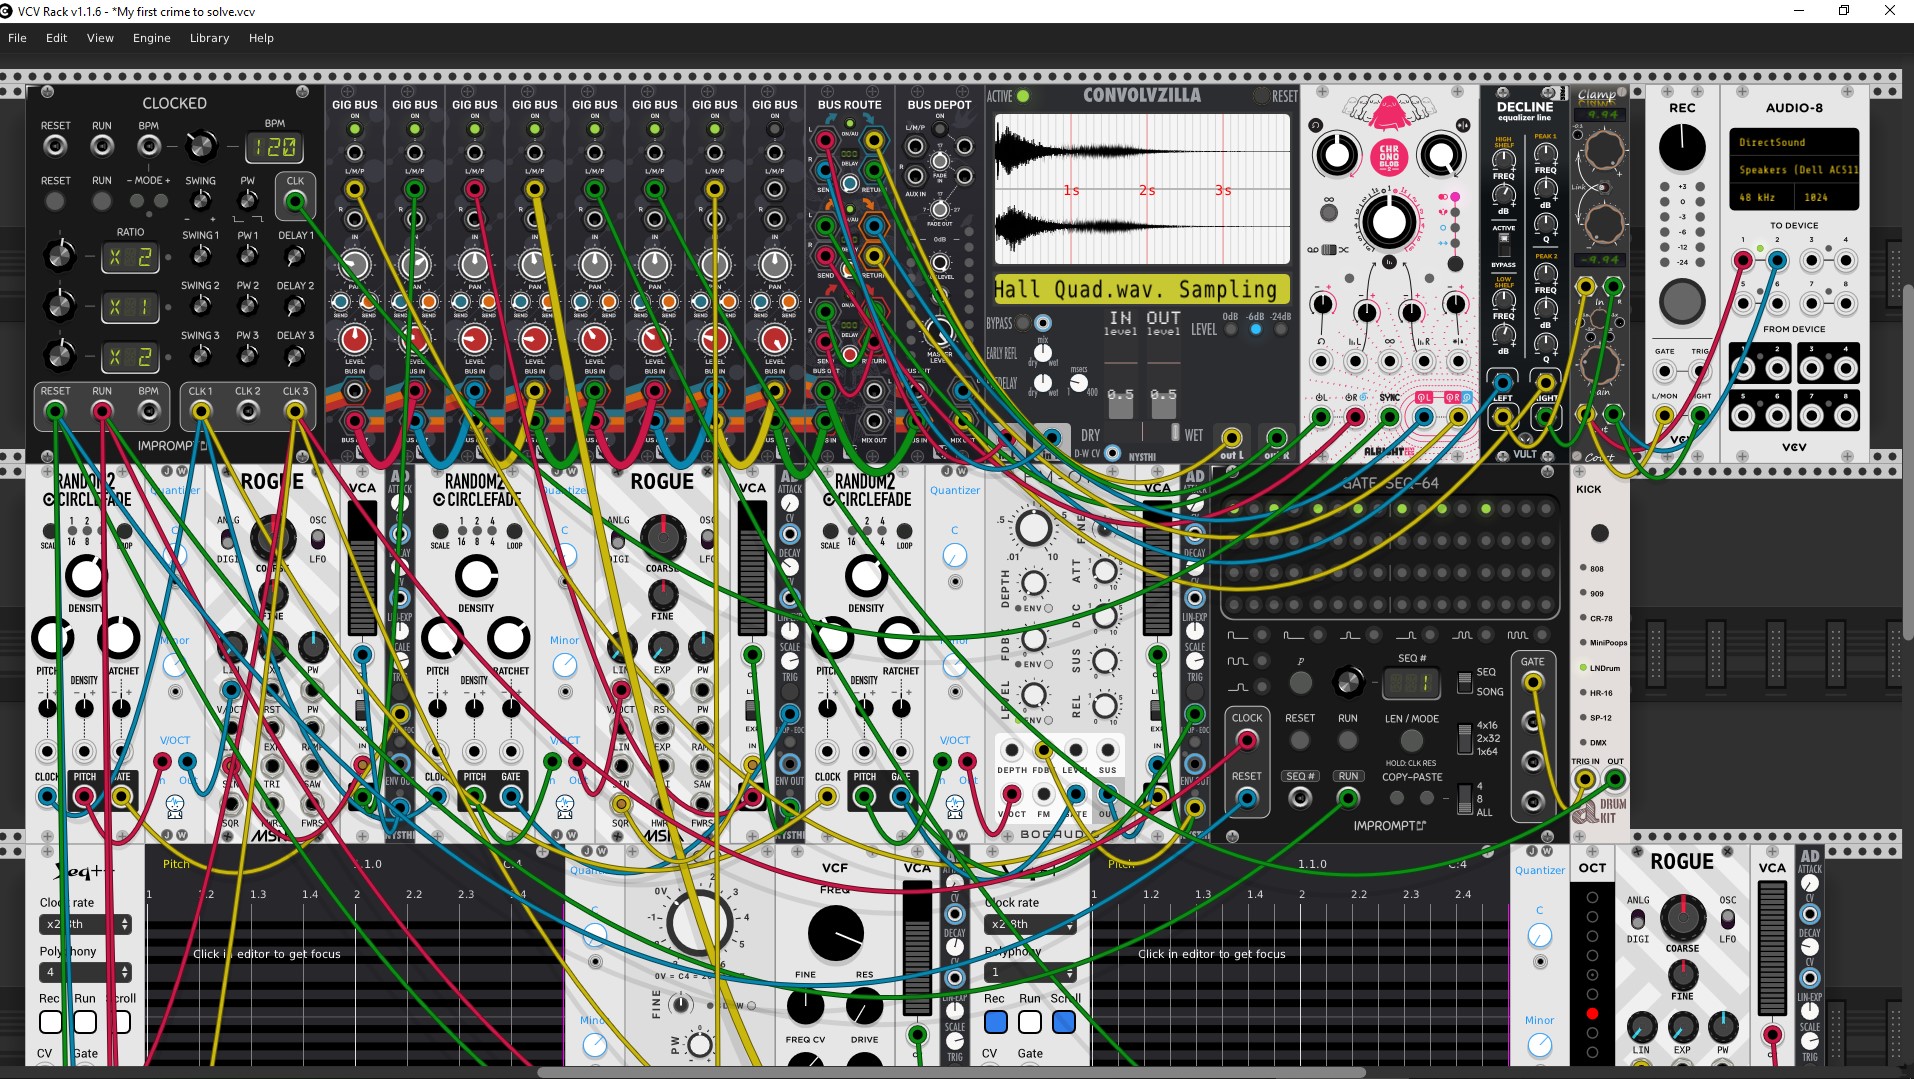Viewport: 1914px width, 1079px height.
Task: Open the DirectSound driver selector on Audio-8
Action: click(x=1794, y=142)
